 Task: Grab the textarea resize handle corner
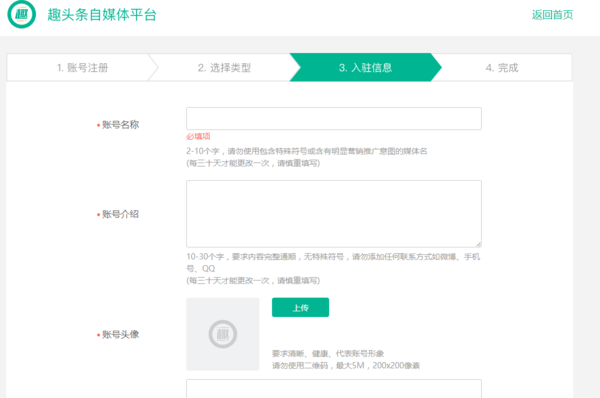click(479, 245)
